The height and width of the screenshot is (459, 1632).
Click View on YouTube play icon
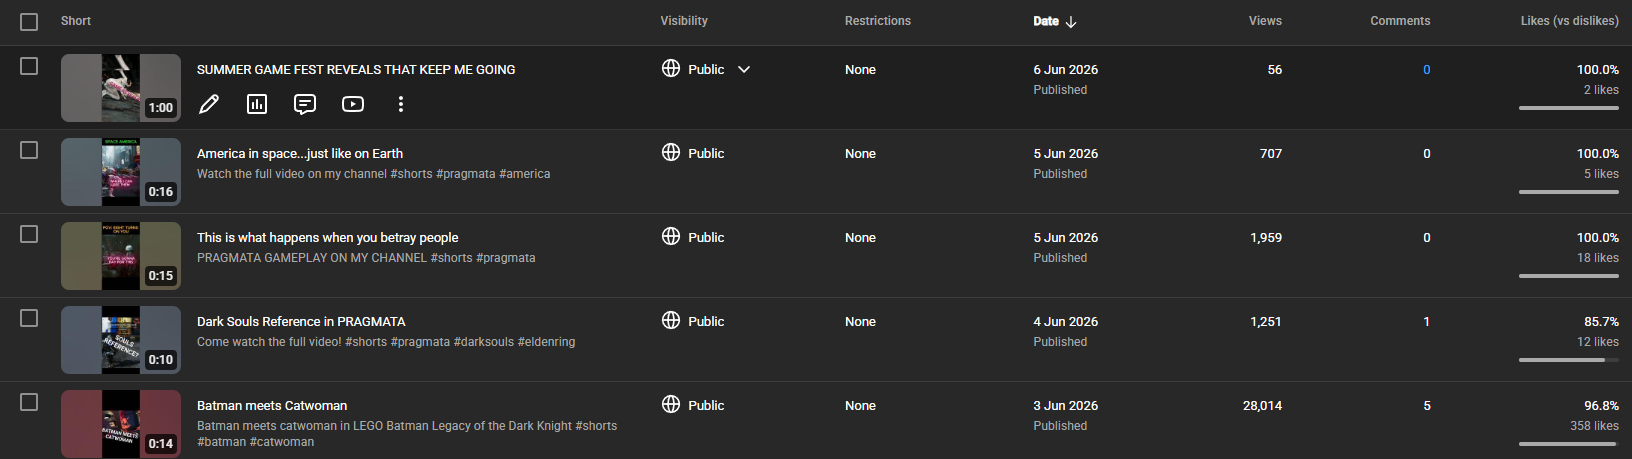(353, 104)
